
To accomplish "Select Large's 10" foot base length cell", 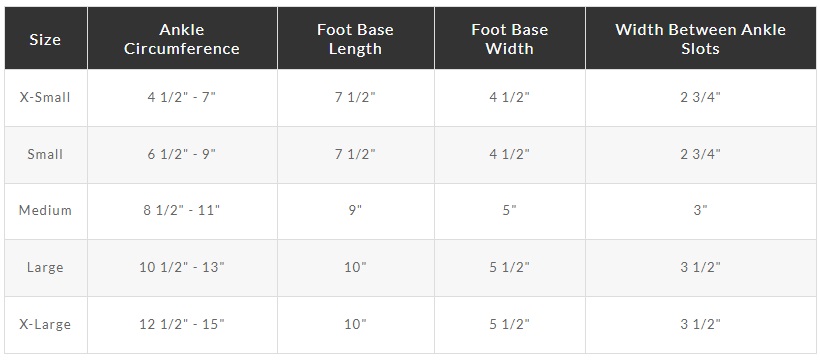I will click(356, 267).
